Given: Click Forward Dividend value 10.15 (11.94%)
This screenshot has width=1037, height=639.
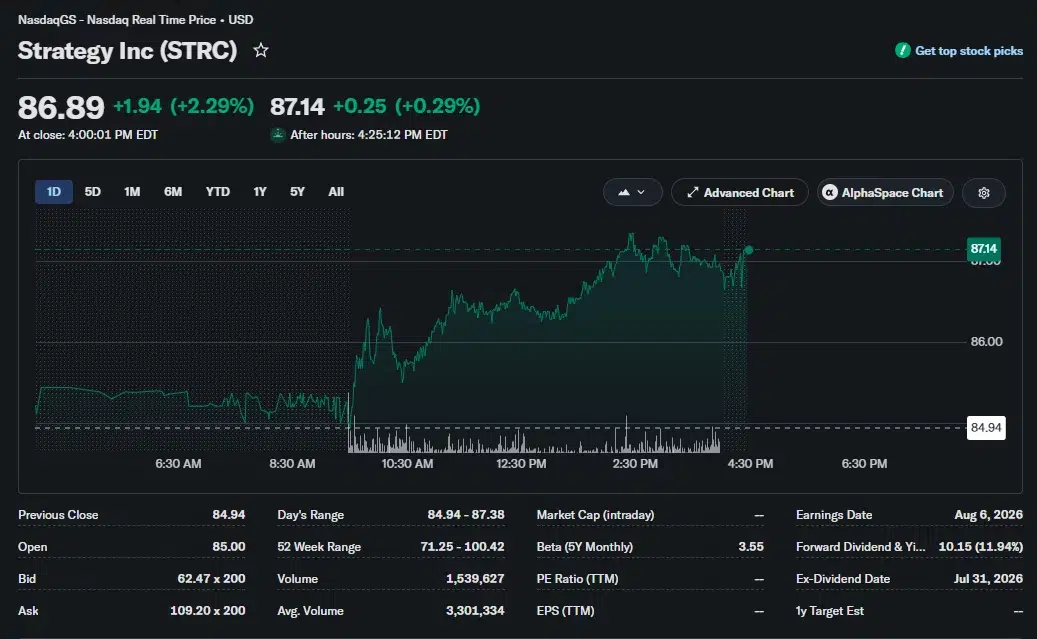Looking at the screenshot, I should point(981,546).
